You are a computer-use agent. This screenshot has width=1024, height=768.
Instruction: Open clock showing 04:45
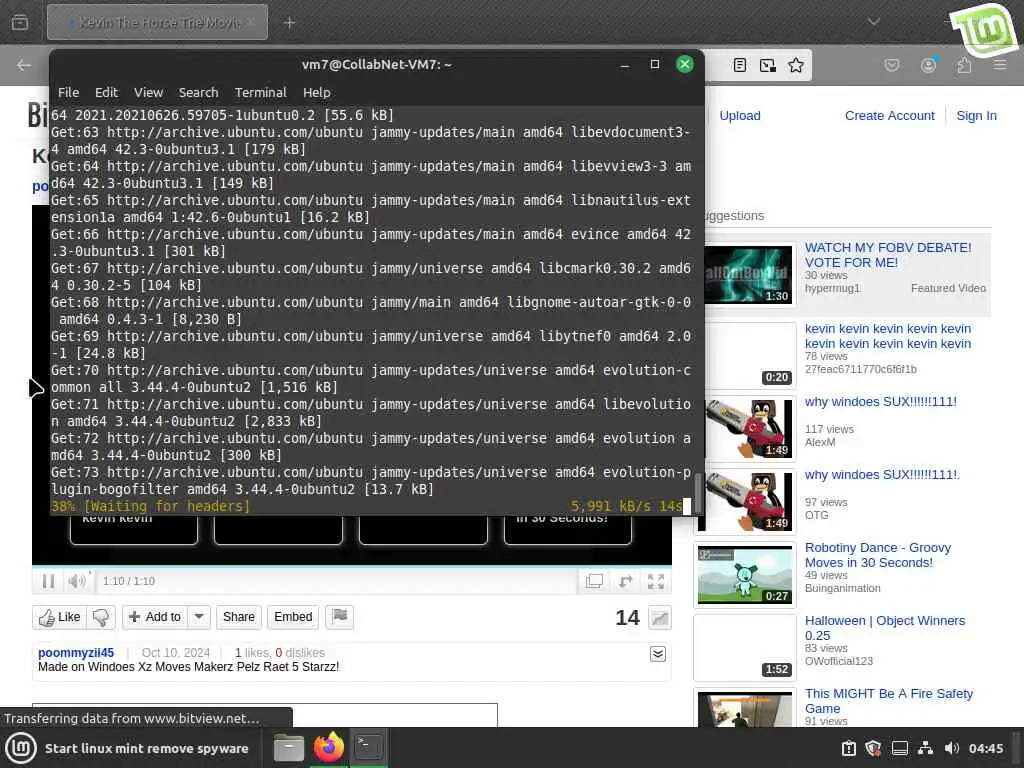[986, 748]
